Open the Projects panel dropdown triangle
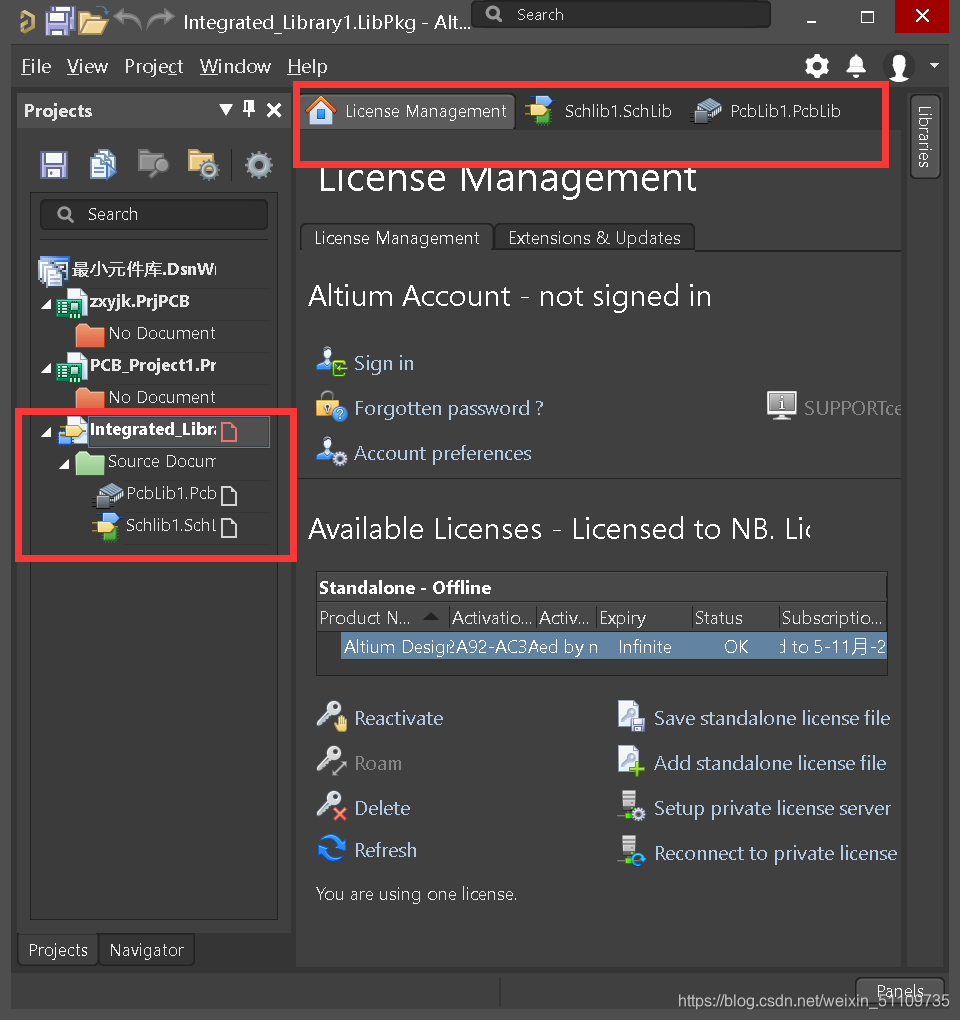This screenshot has height=1020, width=960. [226, 109]
